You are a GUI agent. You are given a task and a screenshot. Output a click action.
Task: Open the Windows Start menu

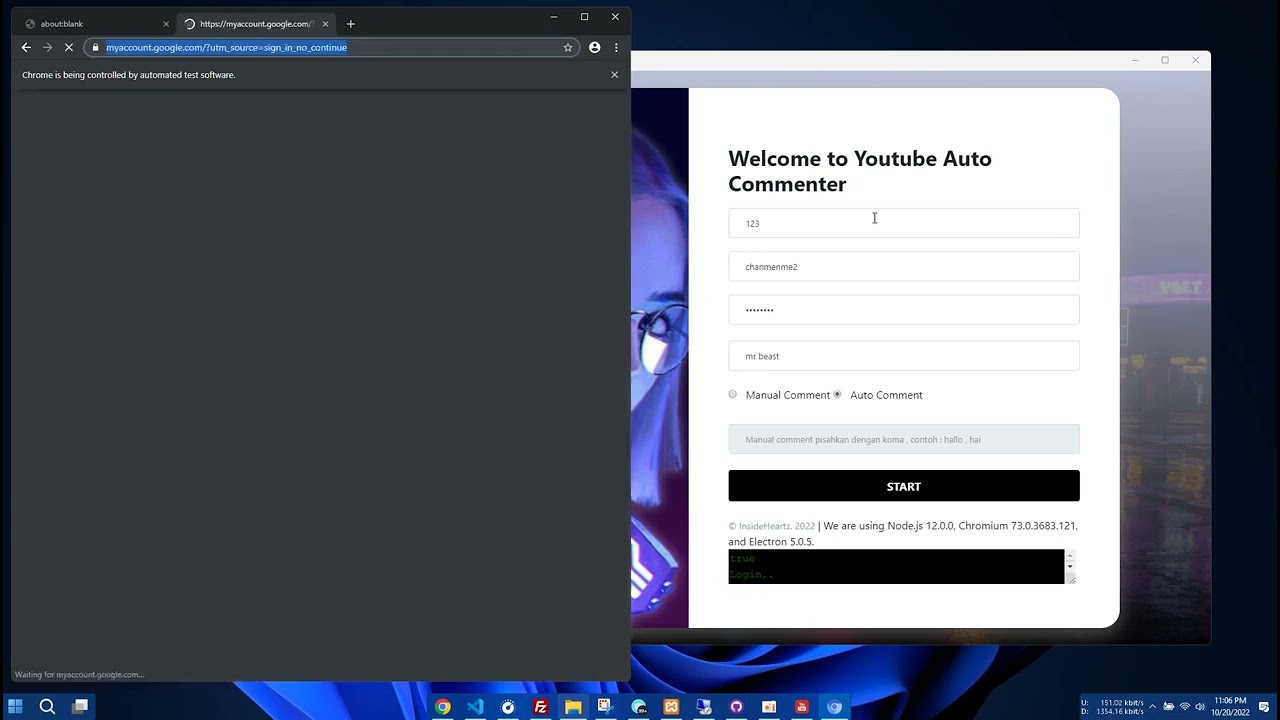(x=16, y=707)
